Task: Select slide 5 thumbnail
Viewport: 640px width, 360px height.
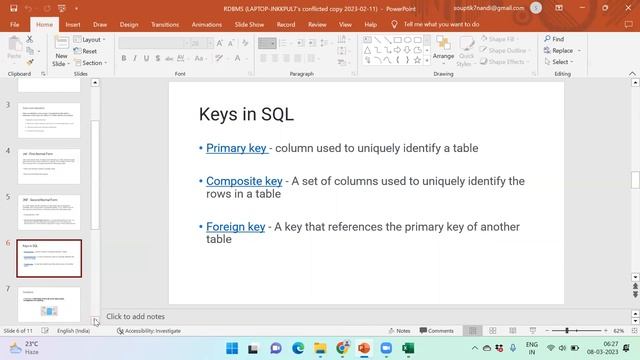Action: tap(49, 212)
